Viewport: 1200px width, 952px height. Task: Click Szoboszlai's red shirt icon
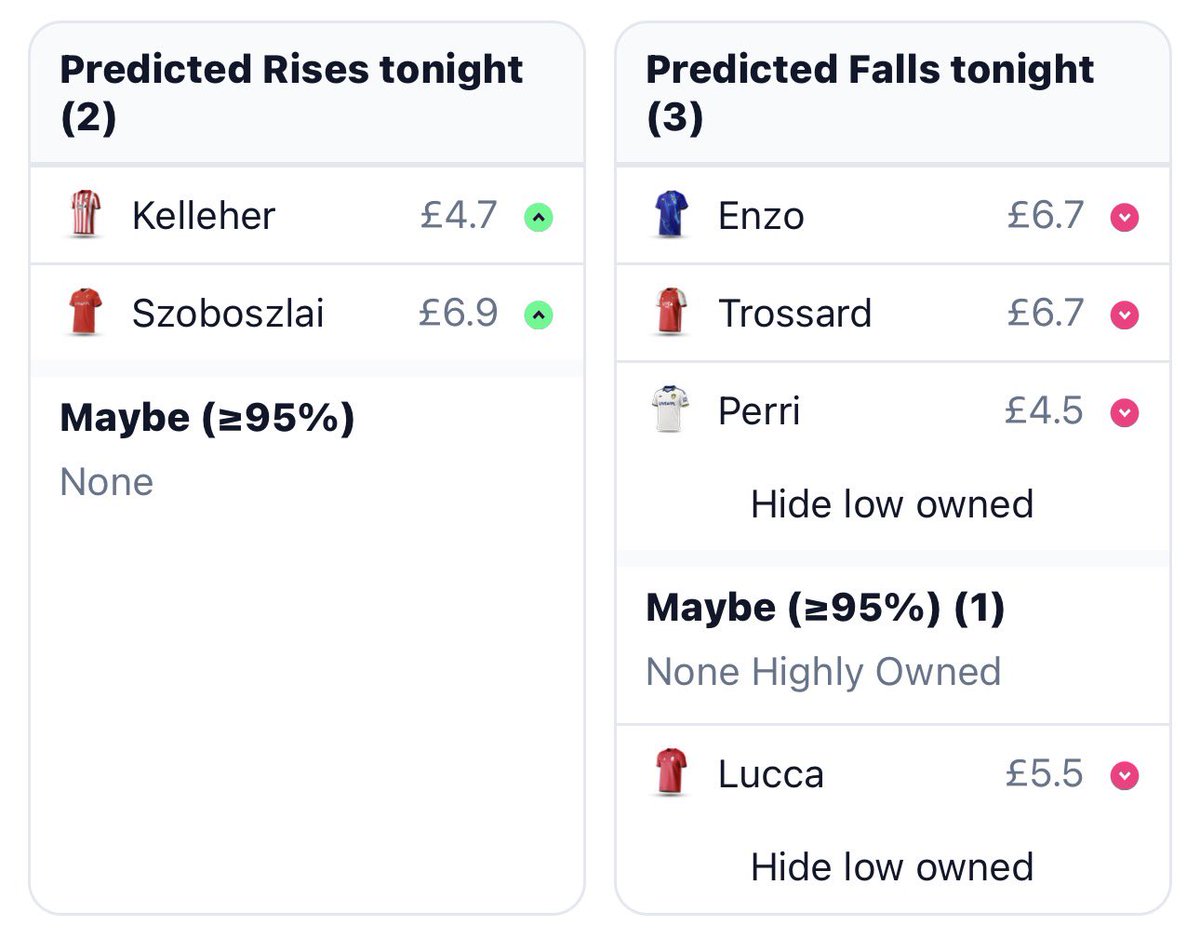[86, 314]
